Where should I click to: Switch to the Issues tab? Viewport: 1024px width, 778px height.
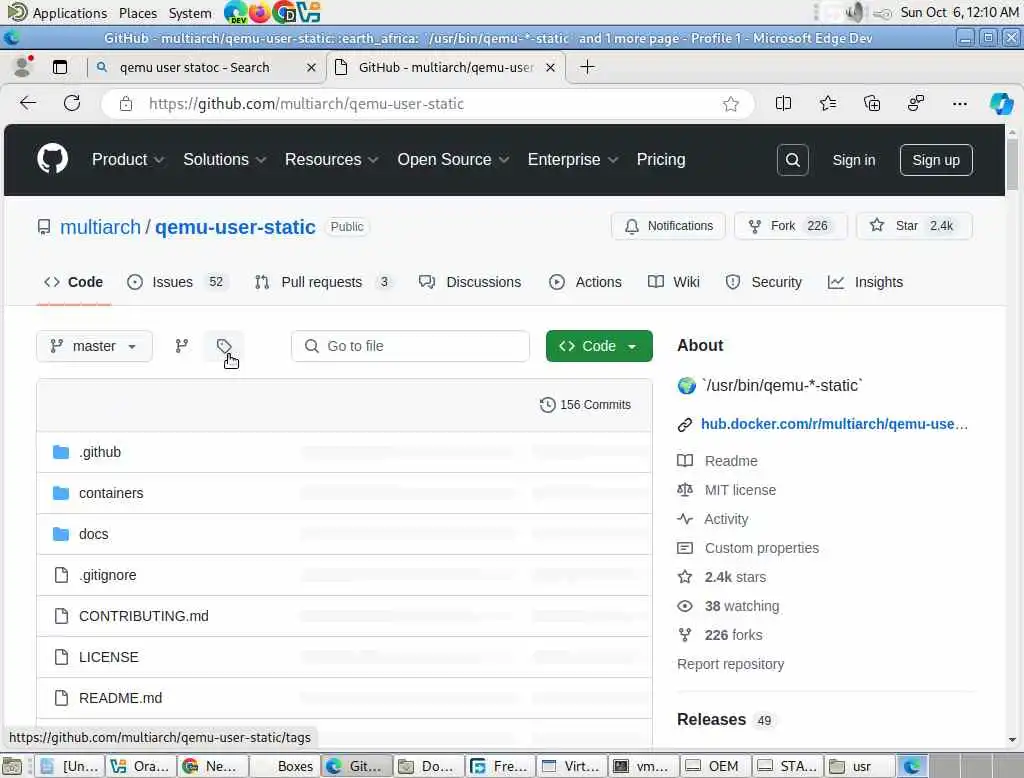176,282
